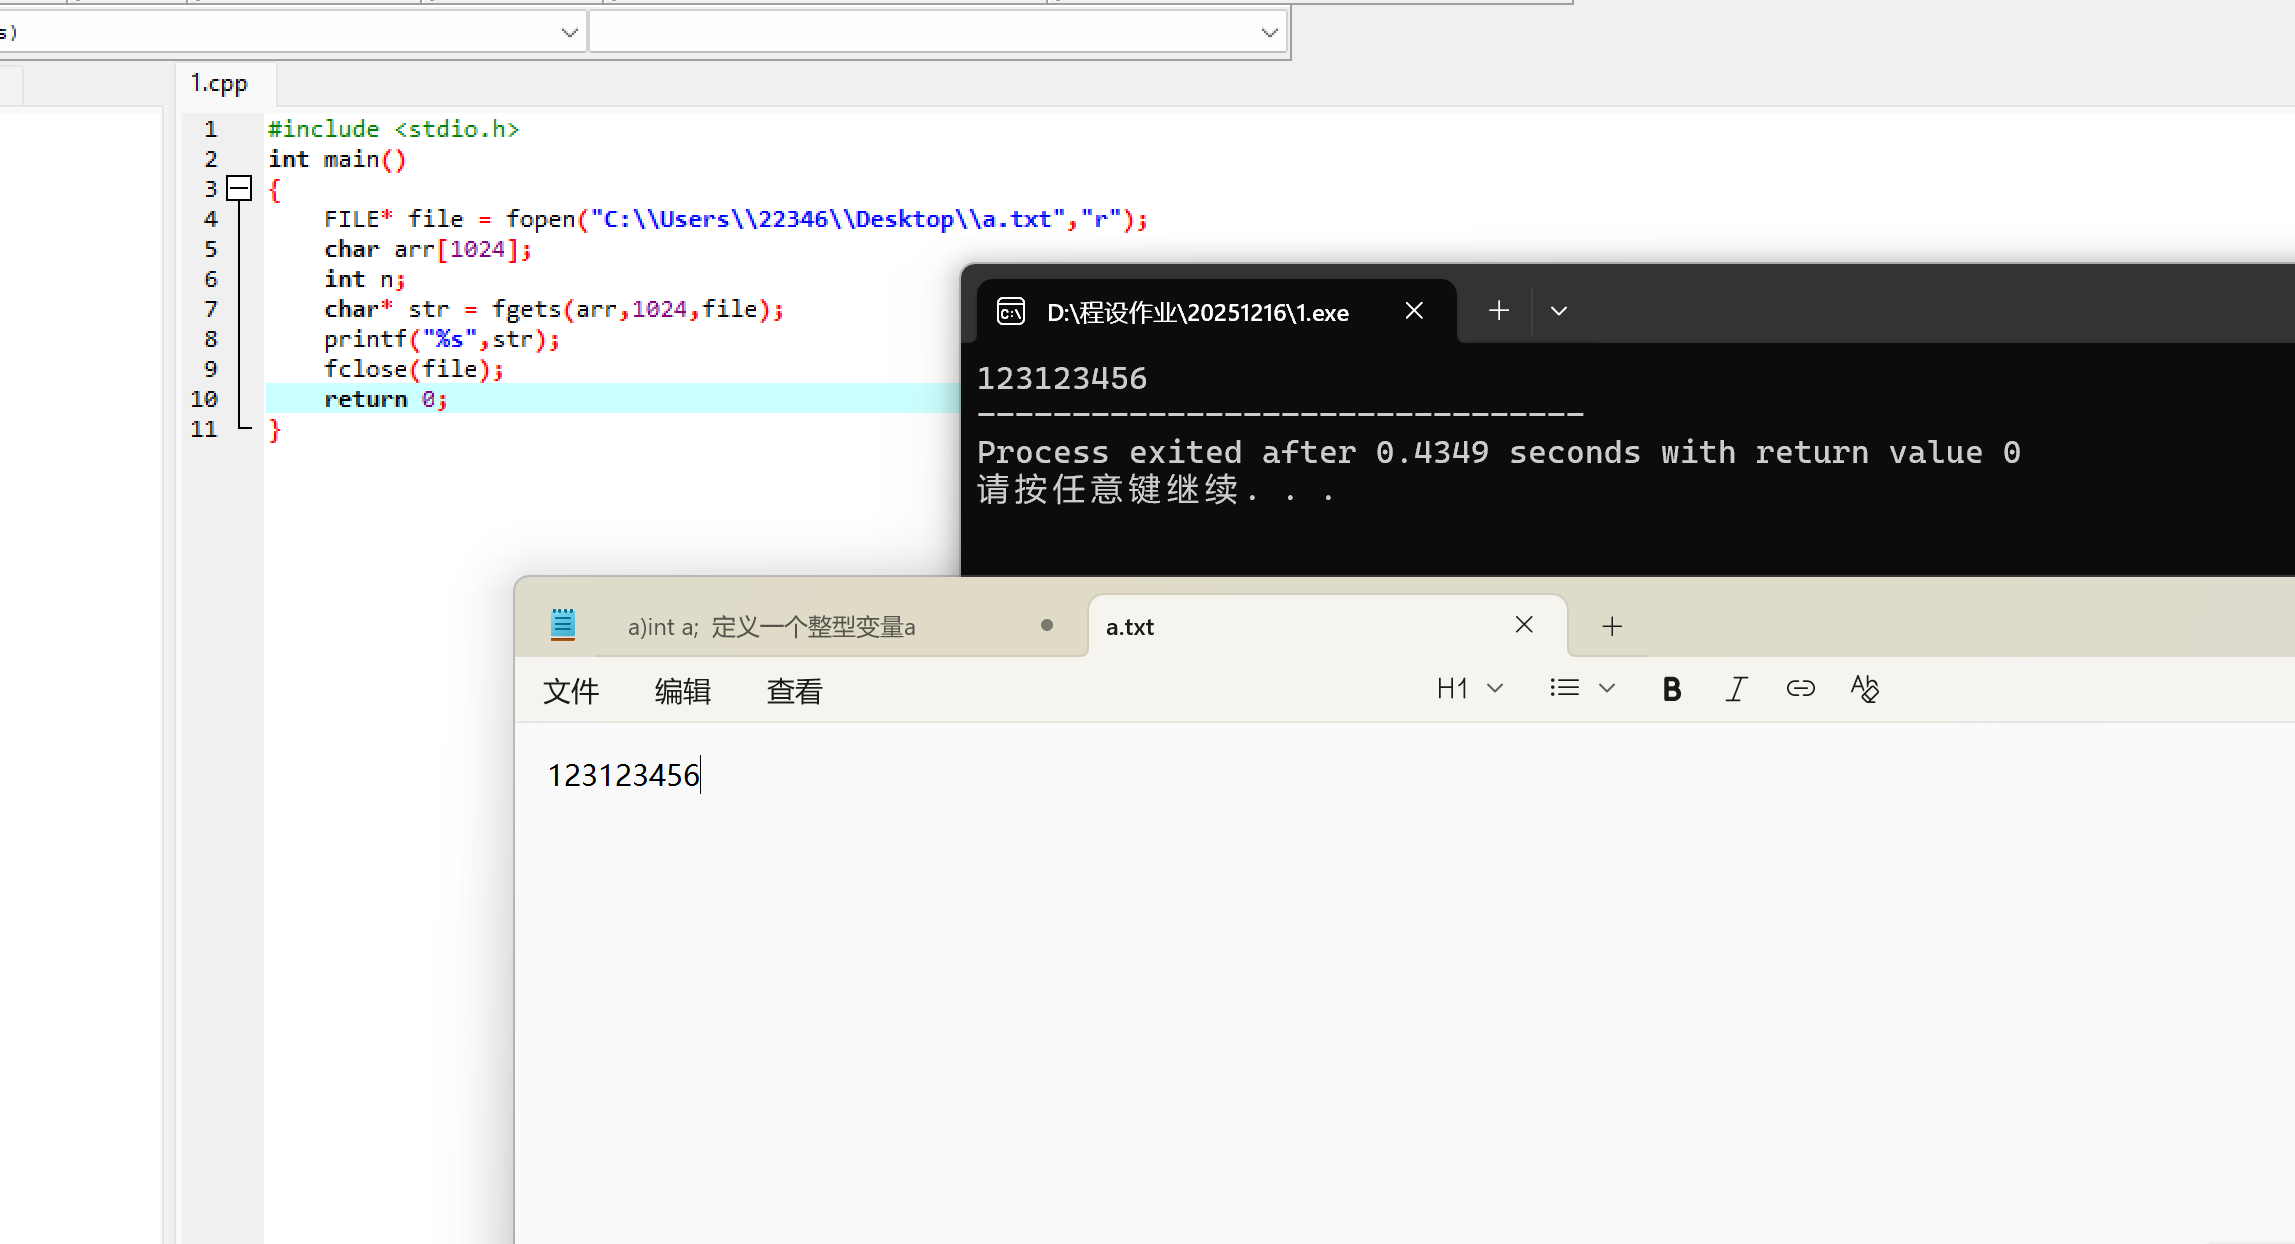Expand the left class combo box
The image size is (2295, 1244).
(569, 33)
